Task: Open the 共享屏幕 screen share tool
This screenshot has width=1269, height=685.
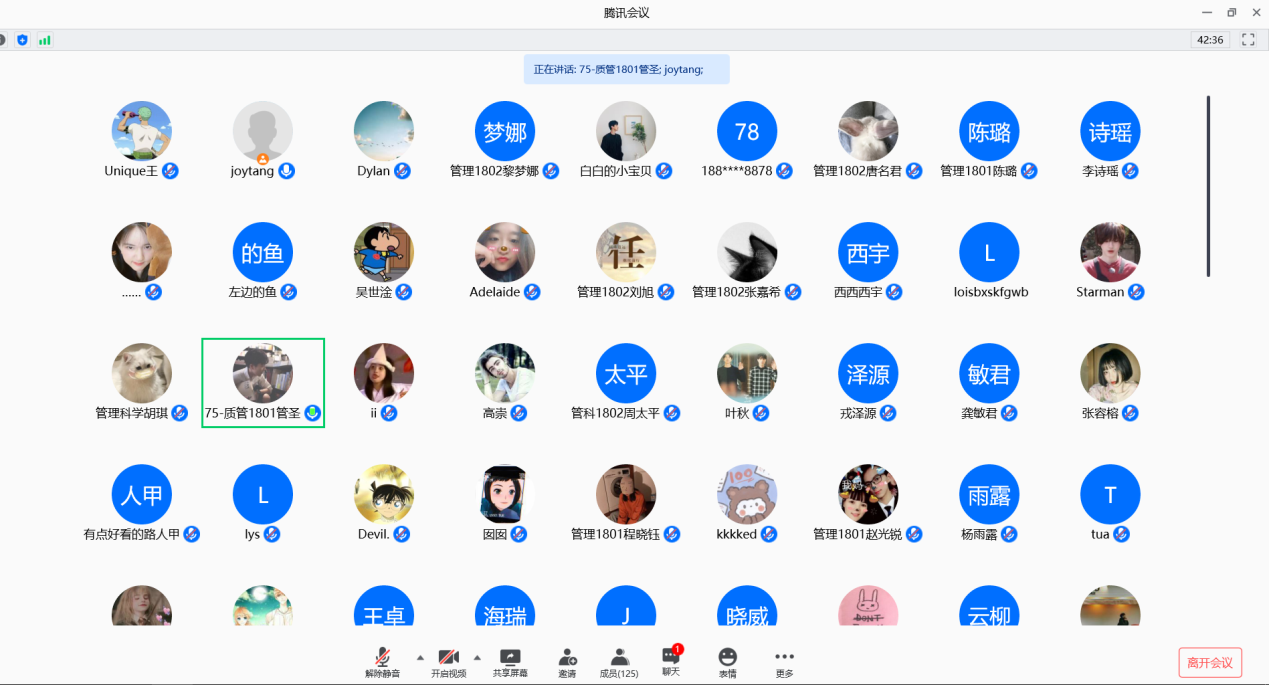Action: click(x=510, y=662)
